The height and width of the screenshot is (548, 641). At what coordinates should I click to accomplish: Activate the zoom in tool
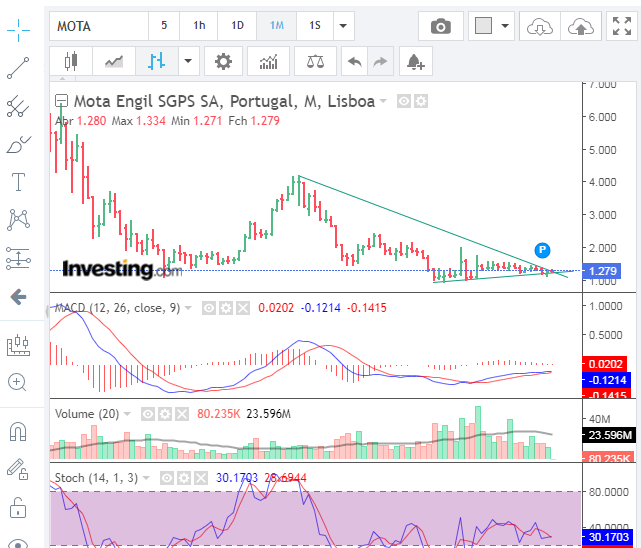[17, 382]
